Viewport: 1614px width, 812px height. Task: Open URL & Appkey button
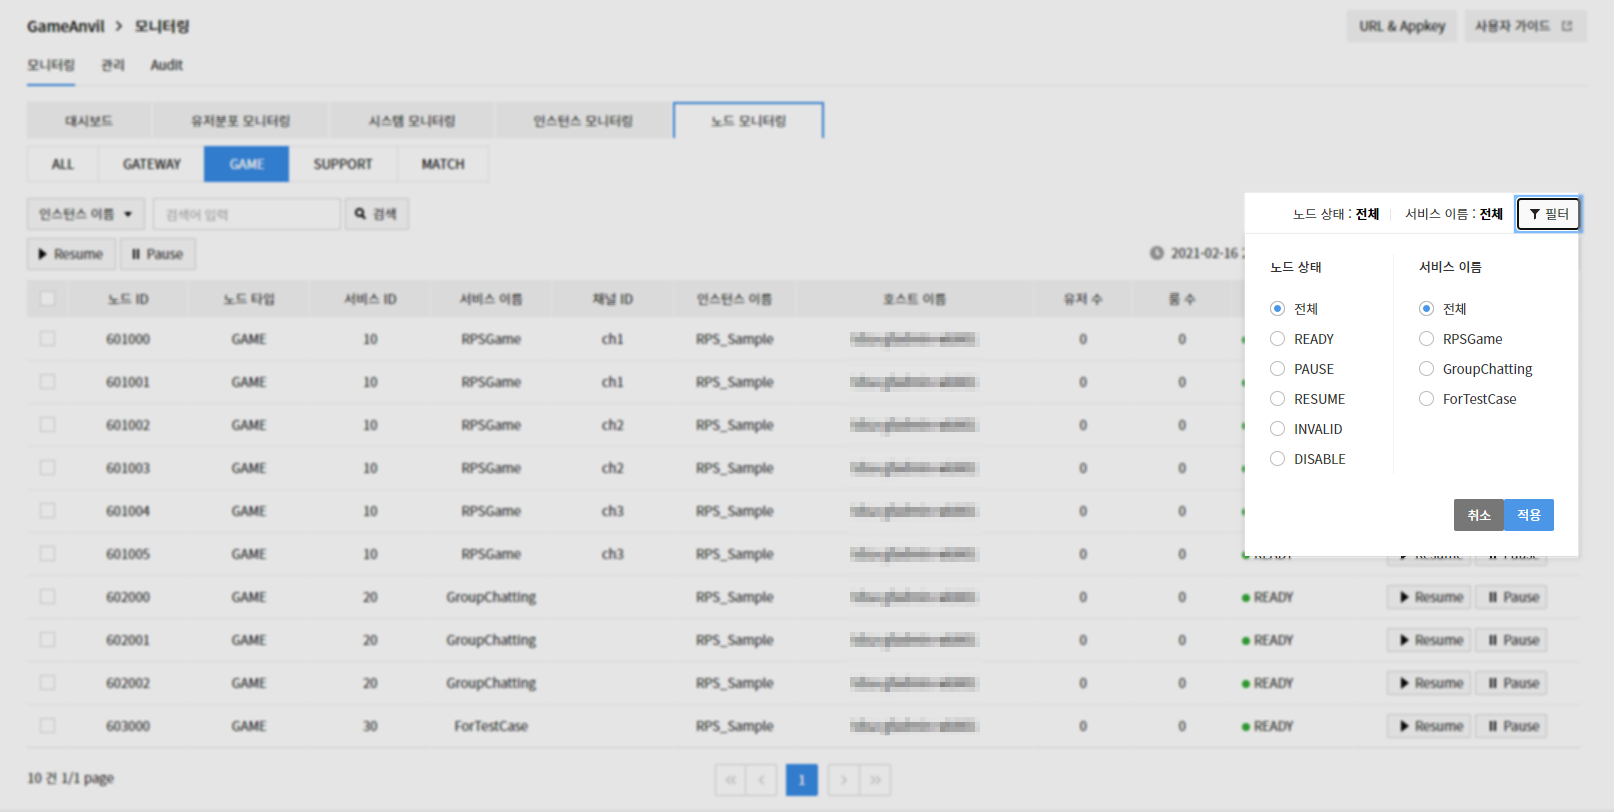click(x=1402, y=26)
